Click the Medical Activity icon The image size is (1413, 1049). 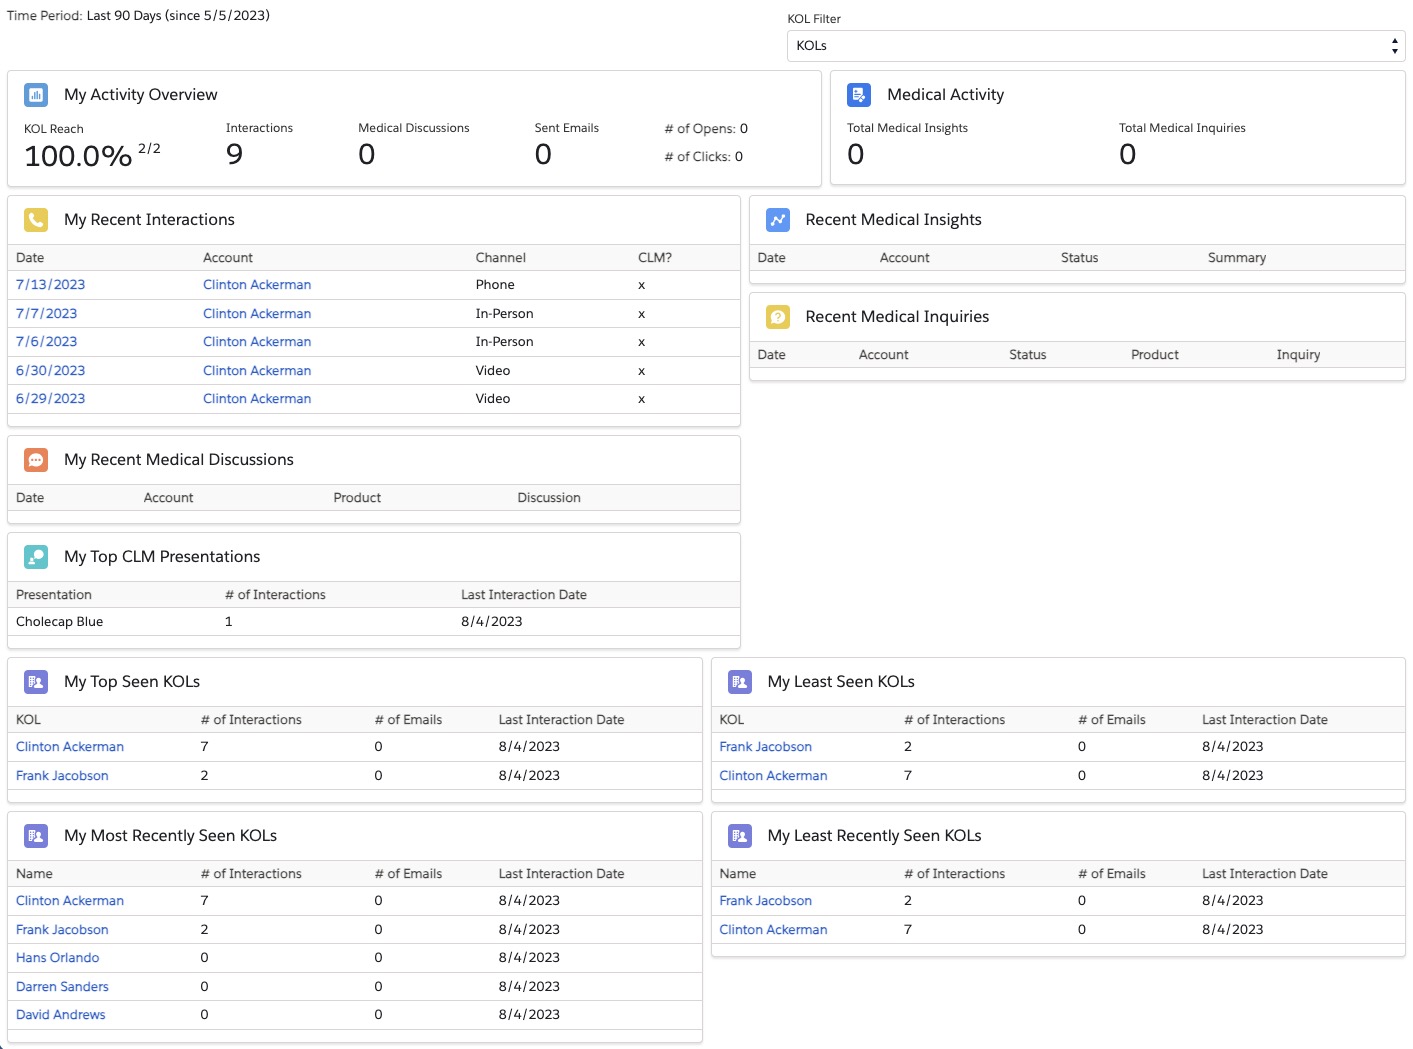click(x=858, y=95)
